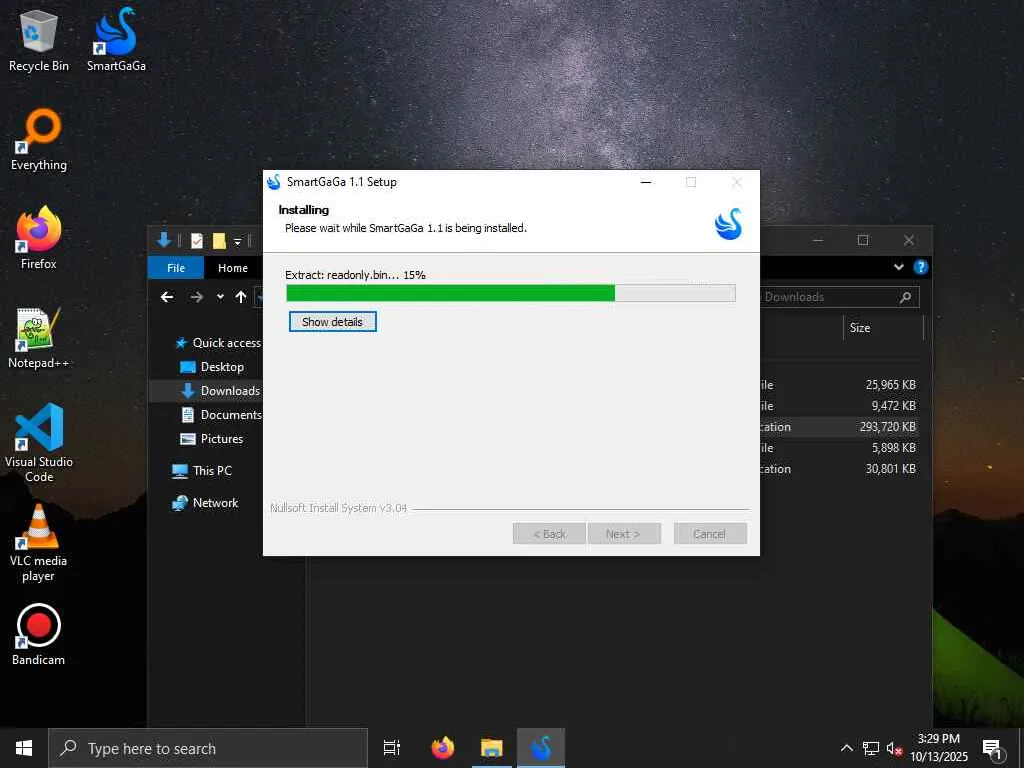Open VLC media player shortcut
The width and height of the screenshot is (1024, 768).
(39, 543)
